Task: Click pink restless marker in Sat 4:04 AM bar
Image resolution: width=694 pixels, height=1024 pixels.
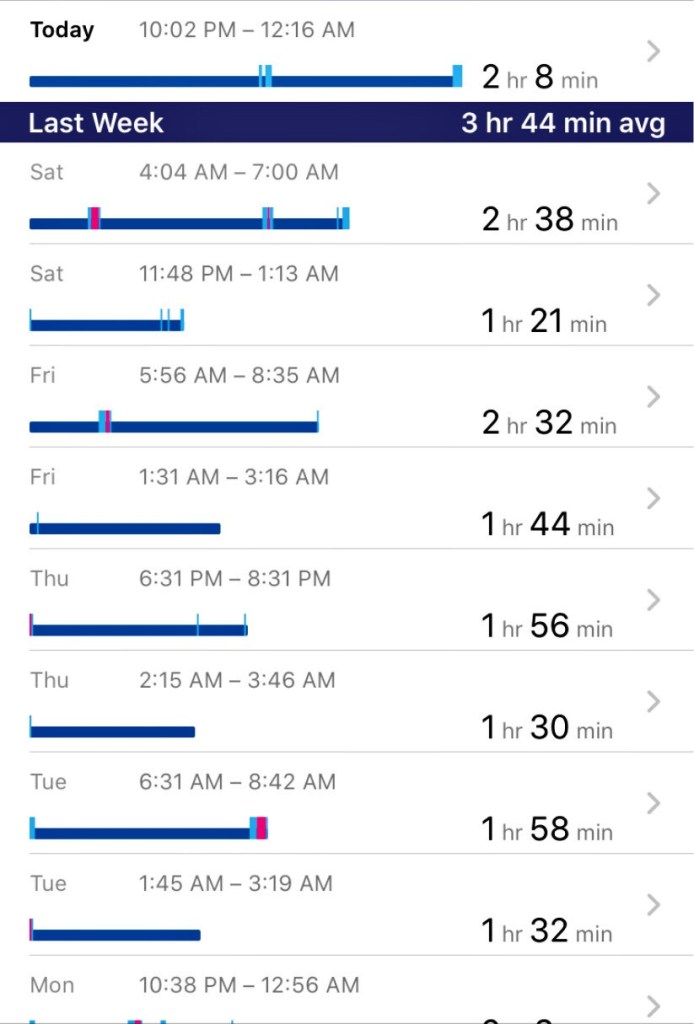Action: tap(95, 219)
